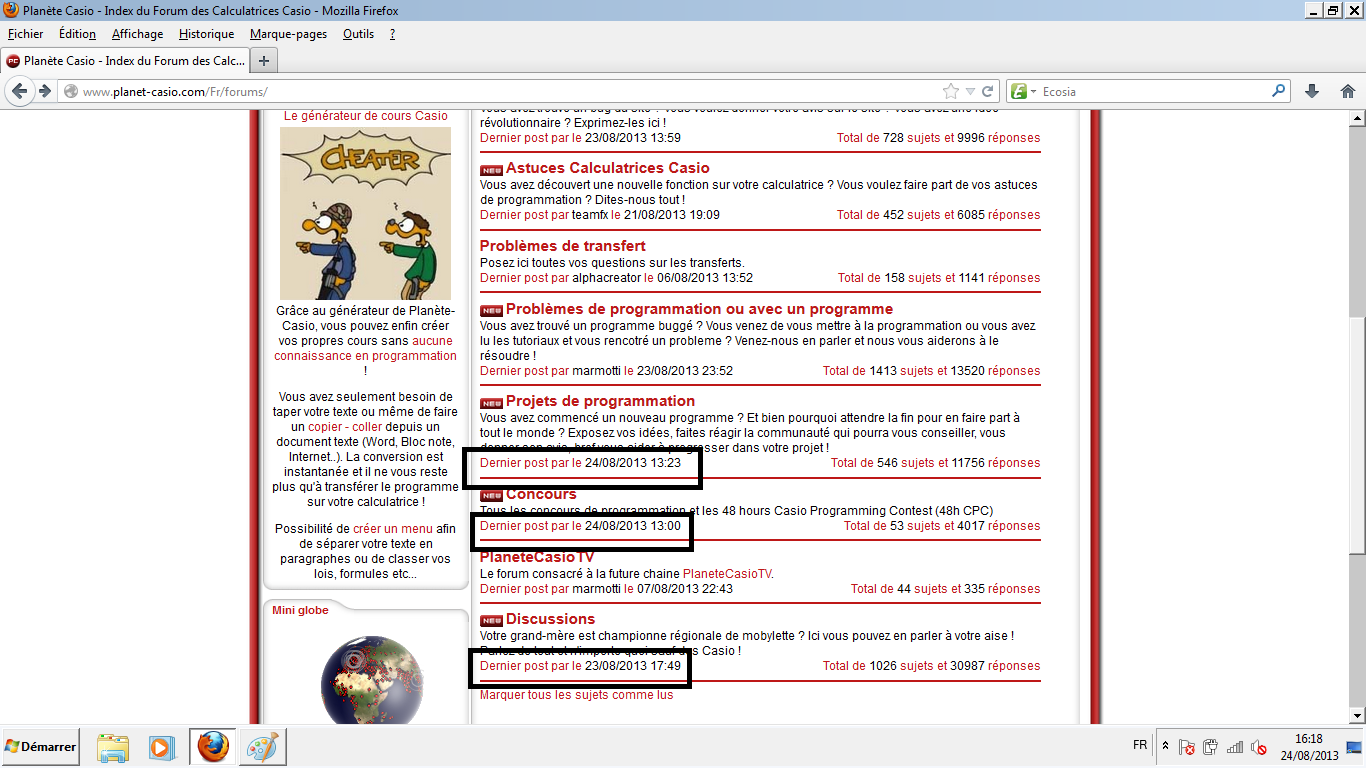Open the teamfx user profile link
The image size is (1366, 768).
pyautogui.click(x=590, y=215)
